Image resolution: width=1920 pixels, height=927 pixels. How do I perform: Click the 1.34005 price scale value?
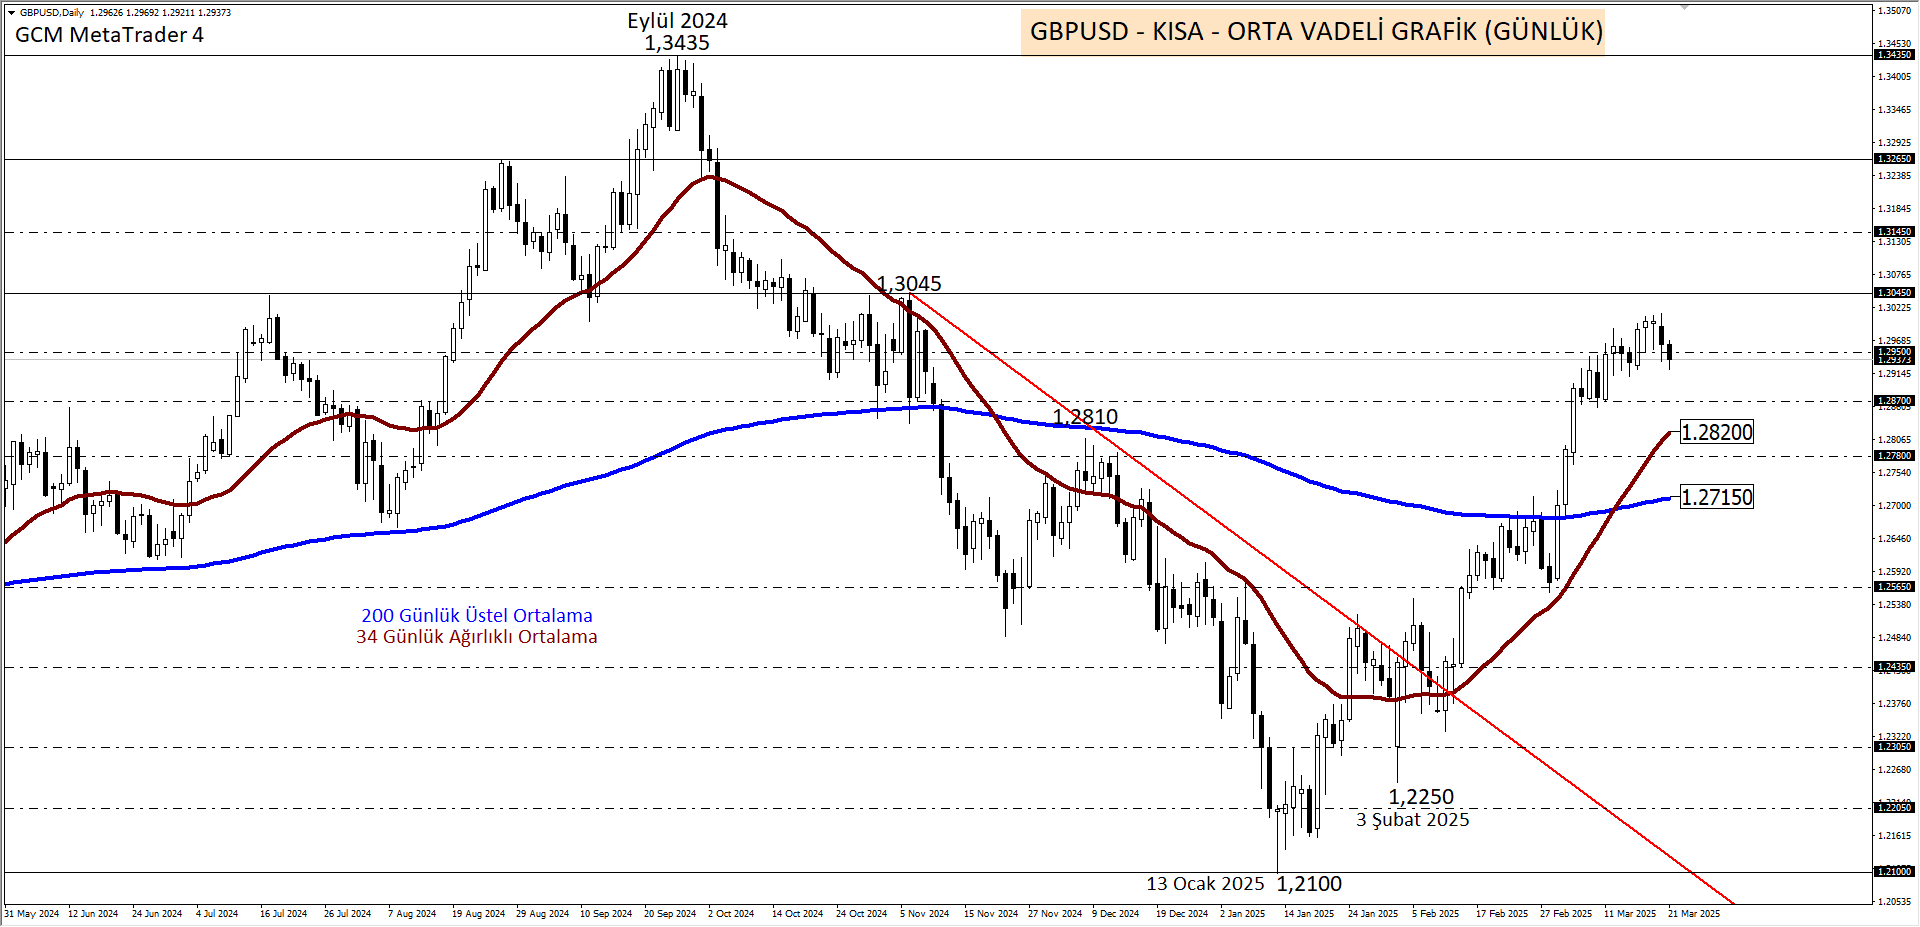point(1895,77)
